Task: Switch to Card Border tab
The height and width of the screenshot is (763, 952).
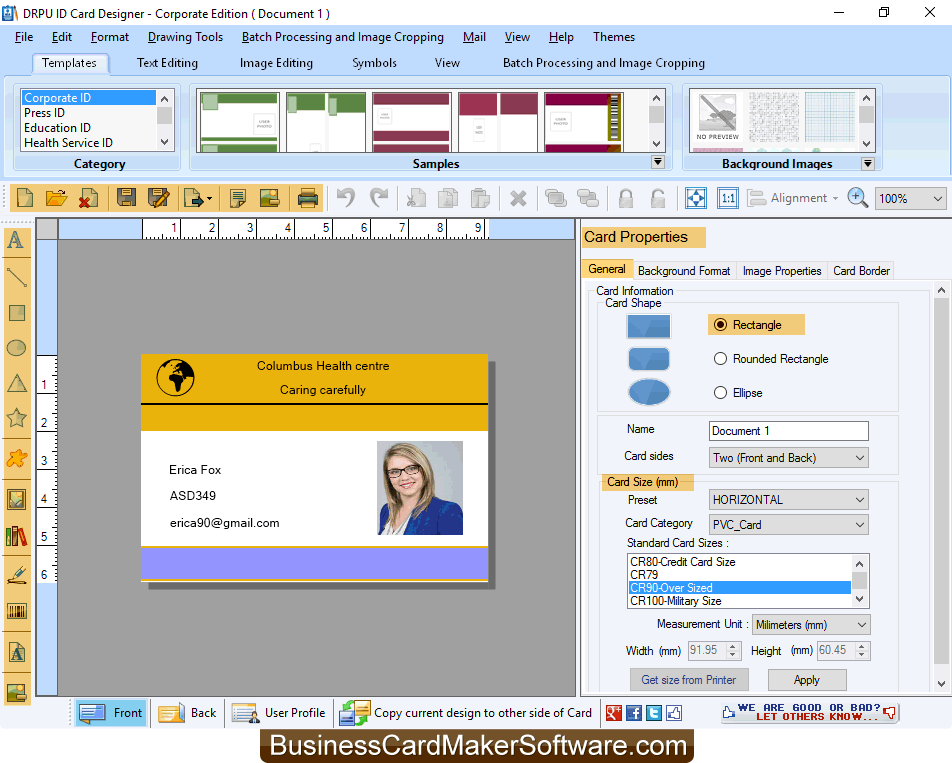Action: [862, 271]
